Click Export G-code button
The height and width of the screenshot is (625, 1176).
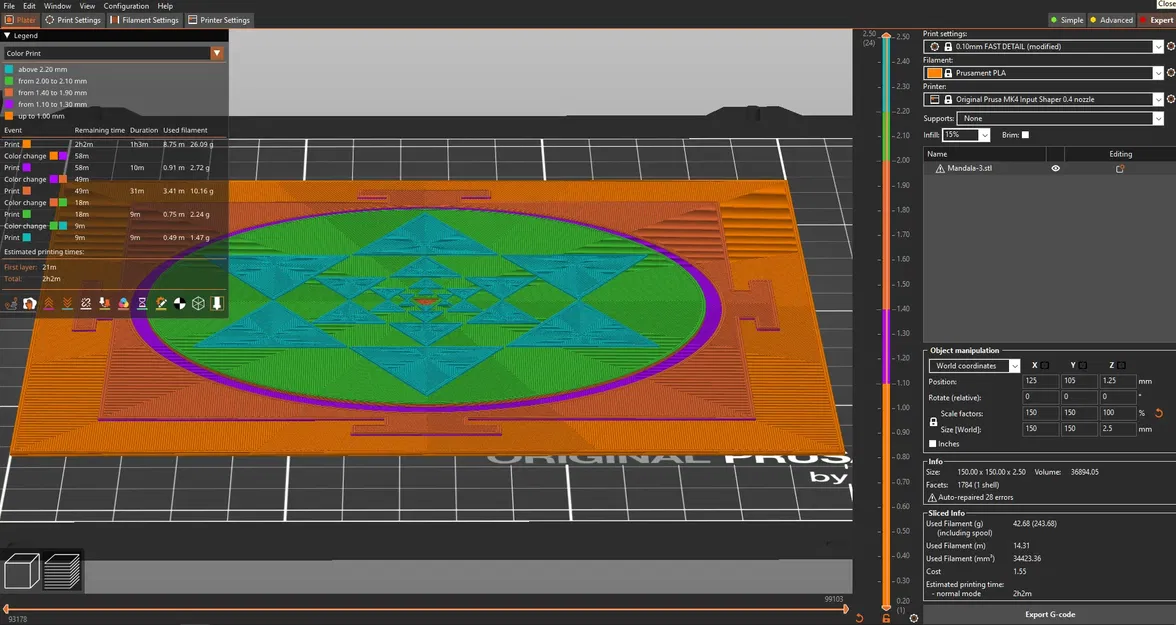1049,614
